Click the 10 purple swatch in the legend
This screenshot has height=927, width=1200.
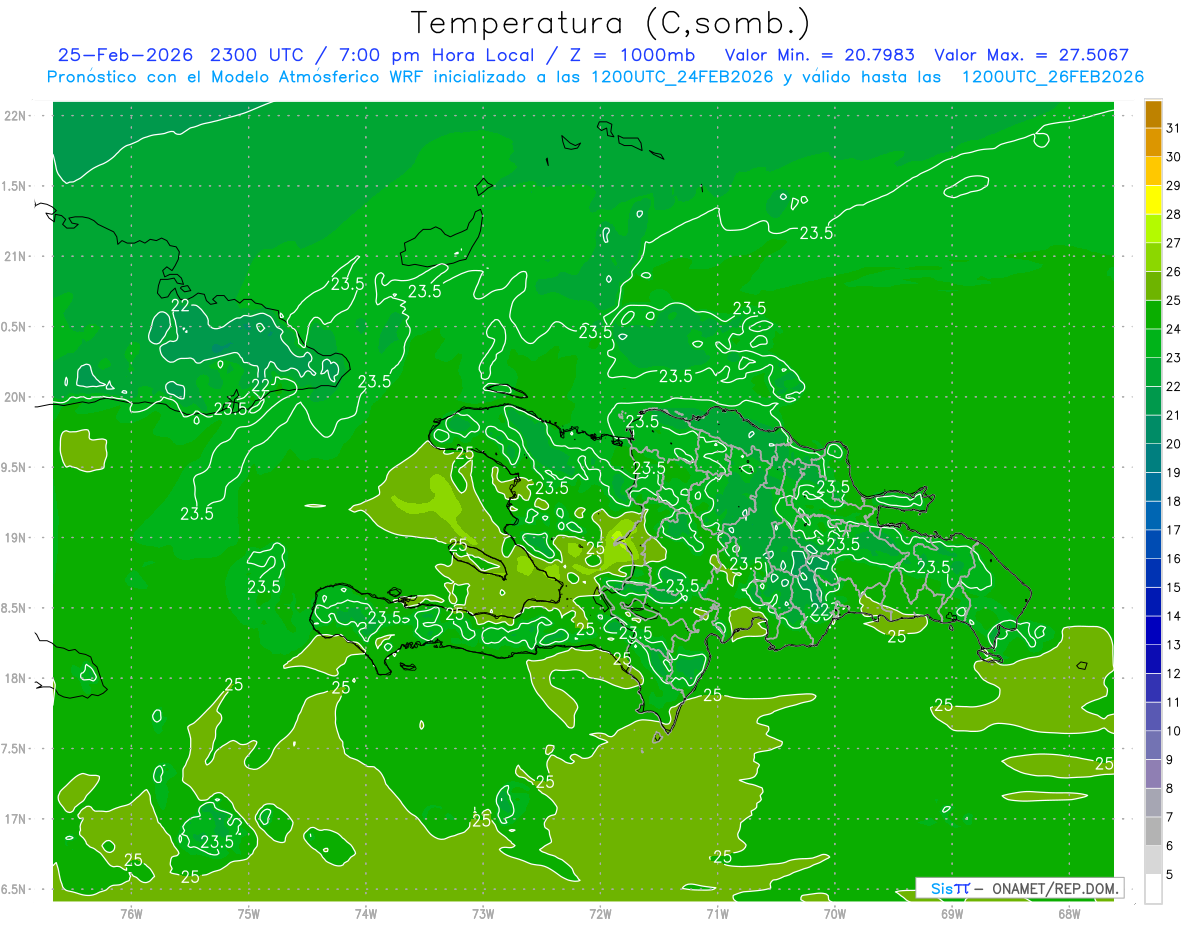[1153, 716]
